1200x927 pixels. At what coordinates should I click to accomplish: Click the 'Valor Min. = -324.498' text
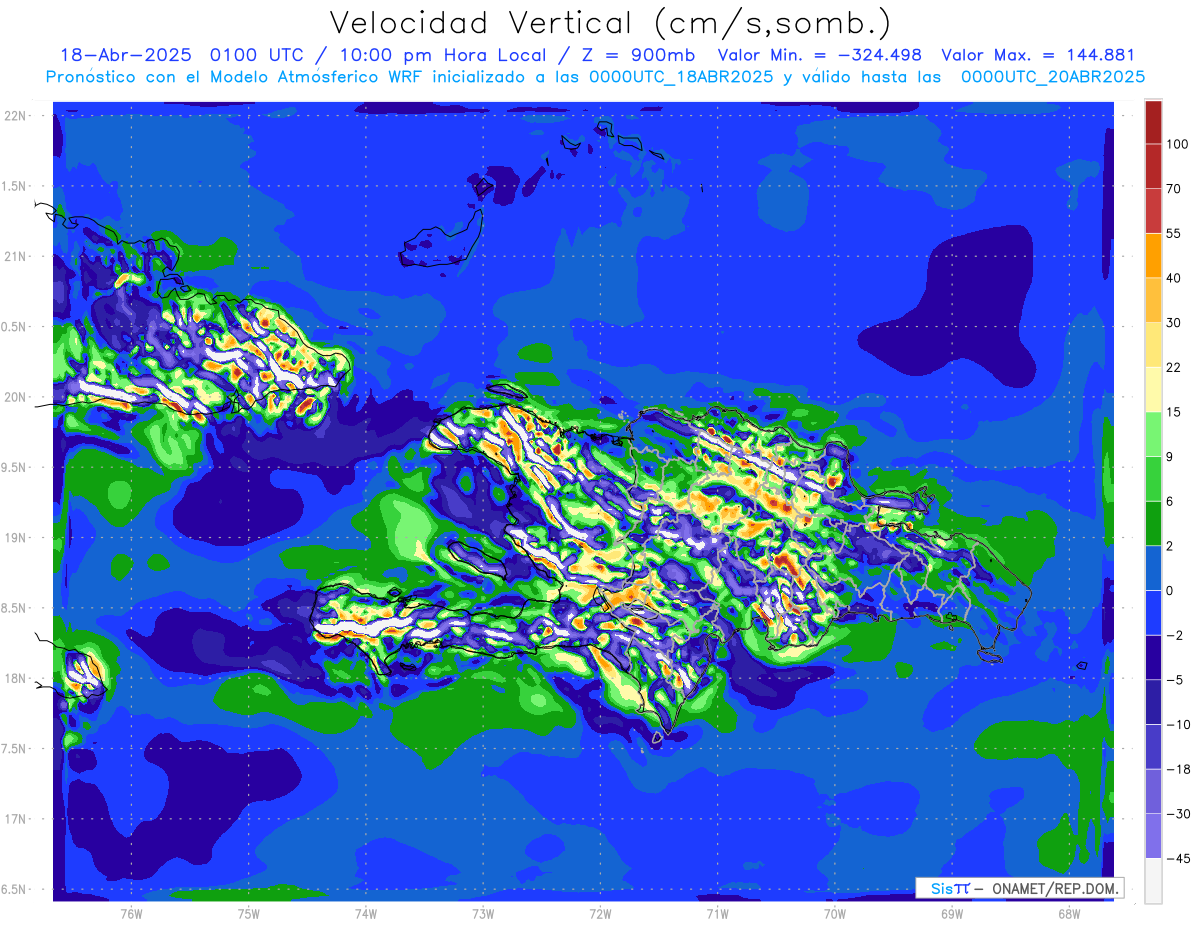click(820, 55)
